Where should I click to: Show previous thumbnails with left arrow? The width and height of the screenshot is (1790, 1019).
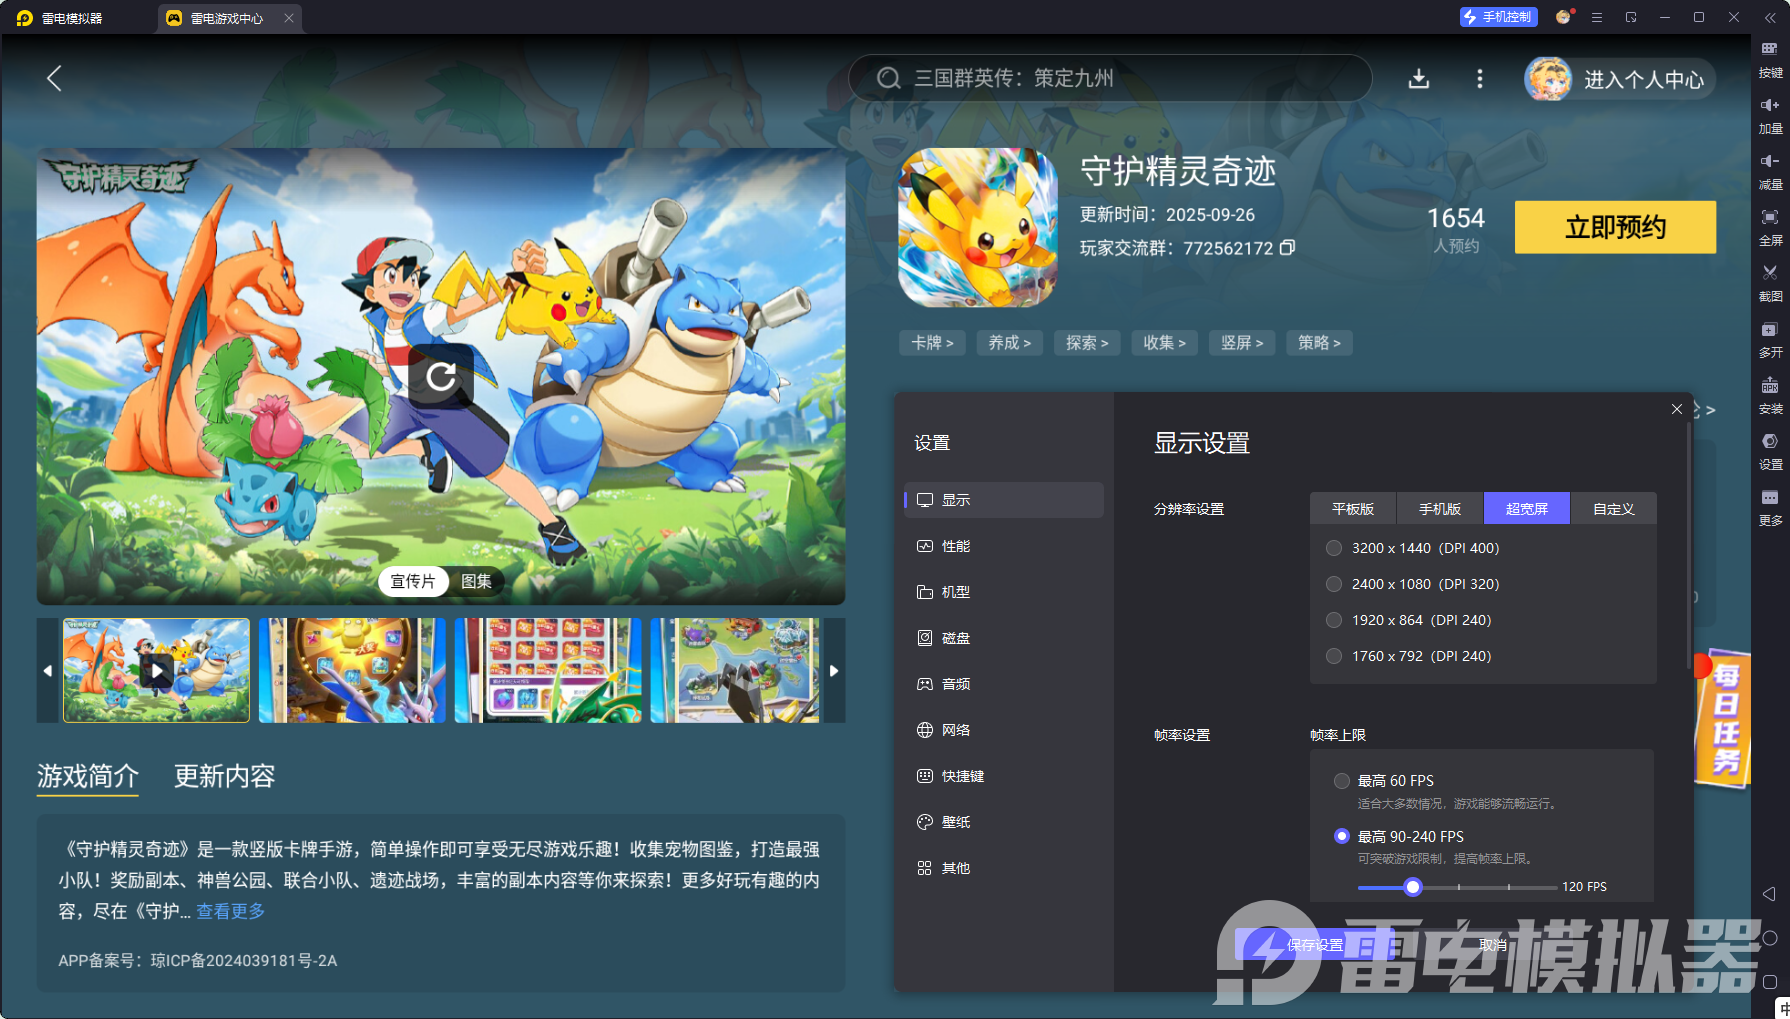48,670
